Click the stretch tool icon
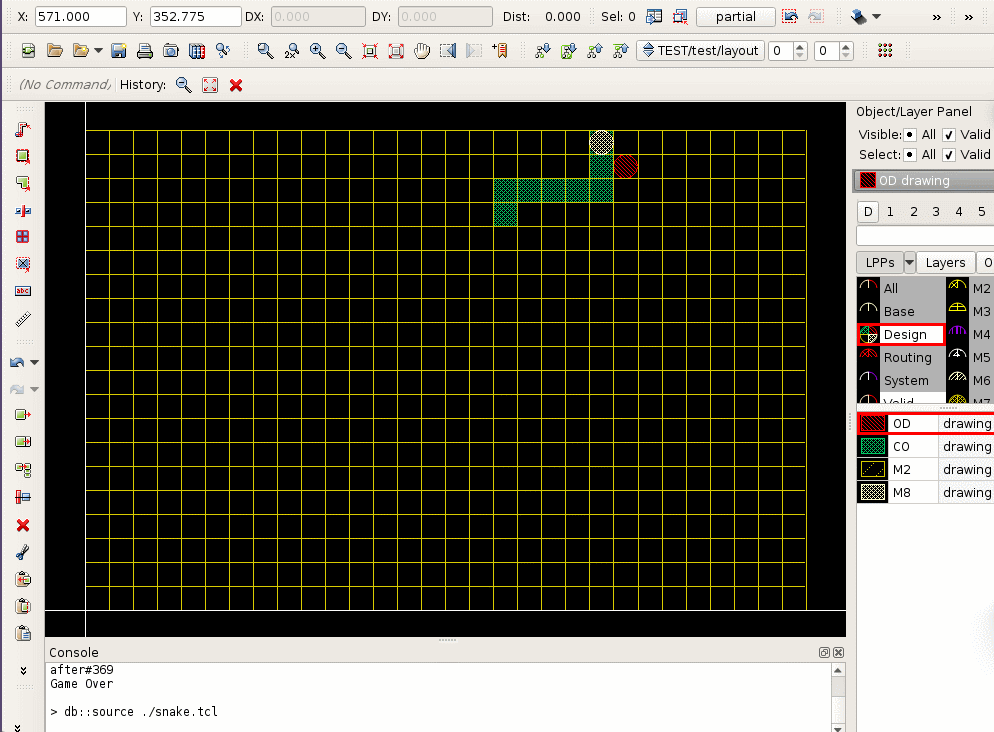 tap(23, 442)
